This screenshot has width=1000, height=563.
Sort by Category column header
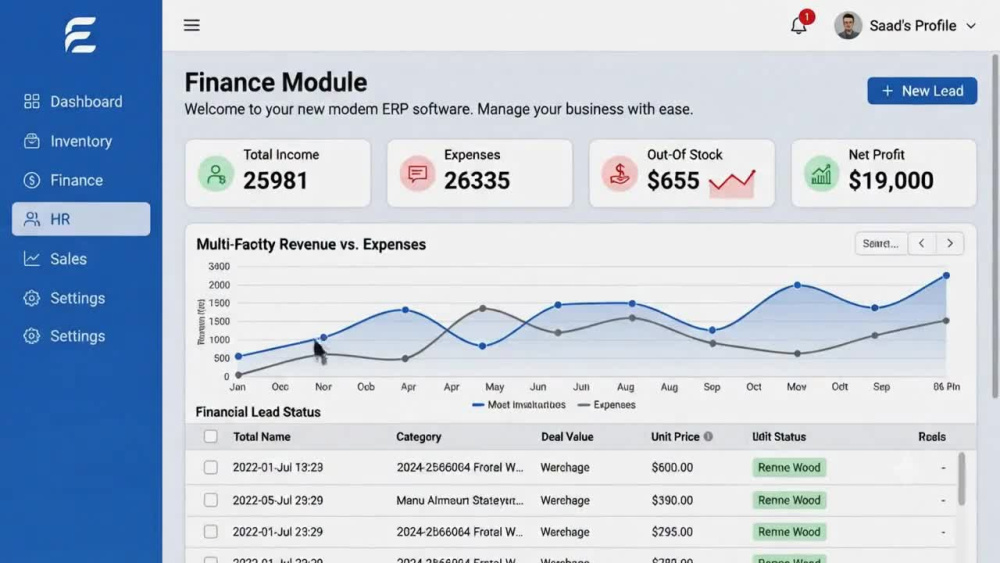pos(418,437)
